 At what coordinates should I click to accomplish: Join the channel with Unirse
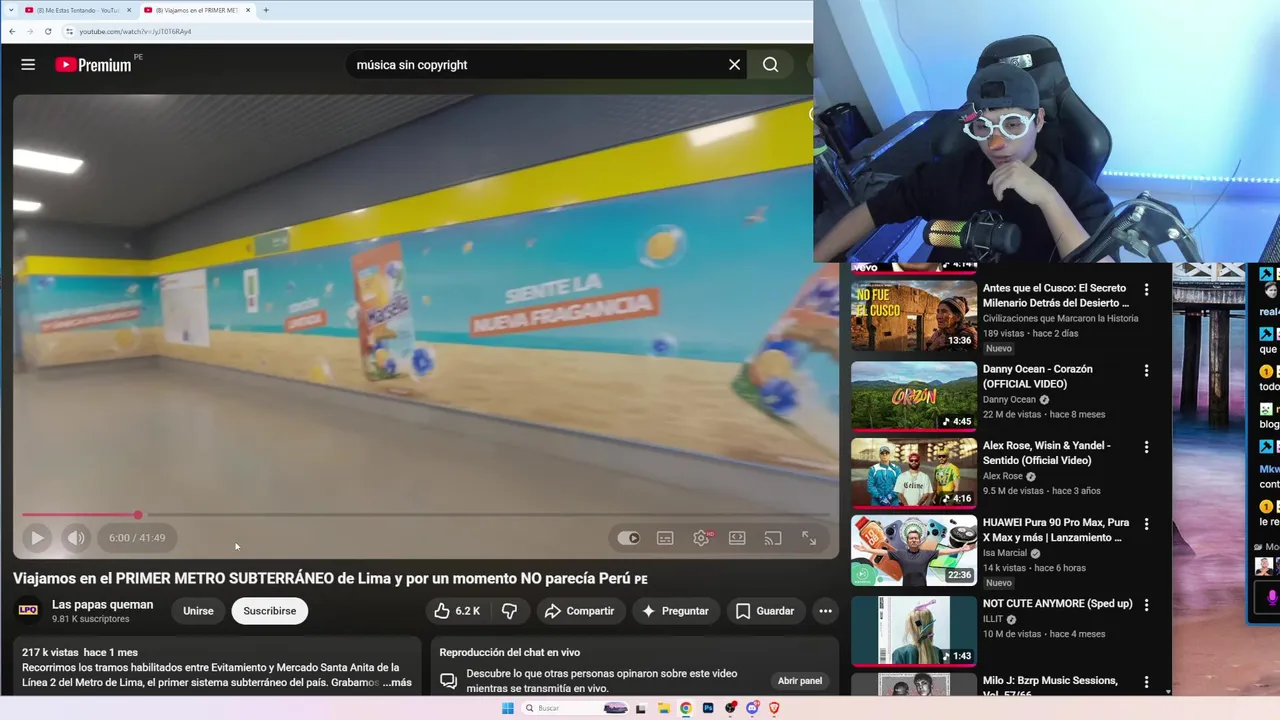198,611
